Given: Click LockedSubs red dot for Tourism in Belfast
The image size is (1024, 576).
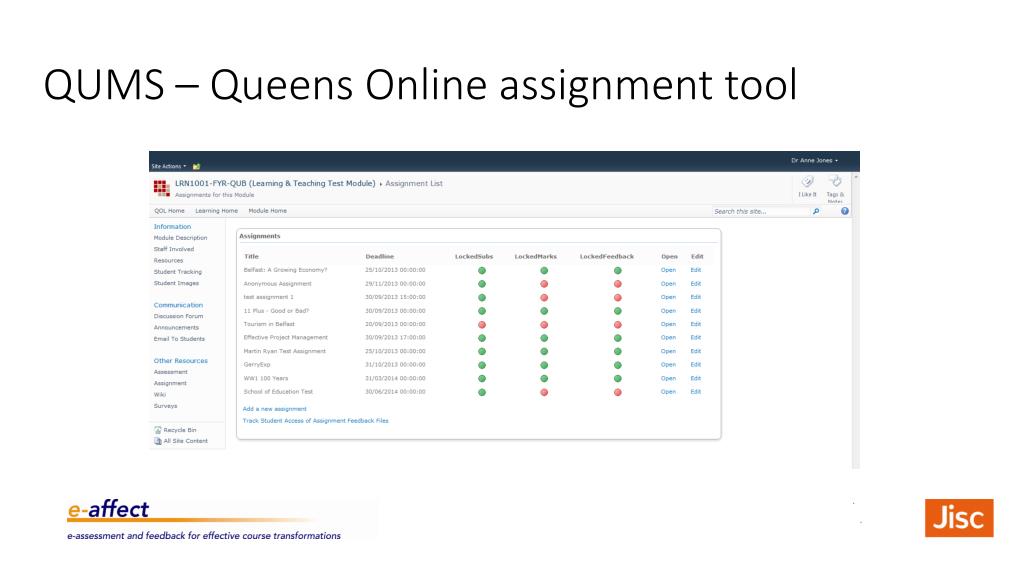Looking at the screenshot, I should coord(482,325).
